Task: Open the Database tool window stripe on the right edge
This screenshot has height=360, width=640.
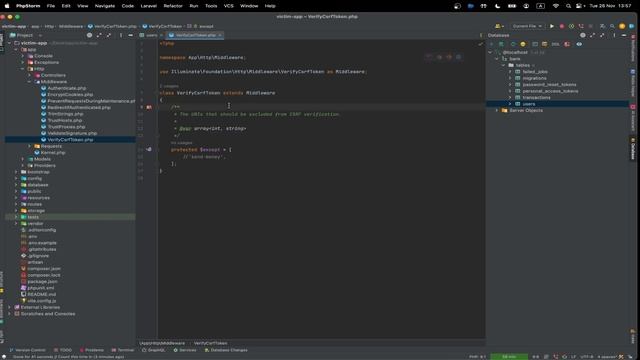Action: pyautogui.click(x=633, y=149)
